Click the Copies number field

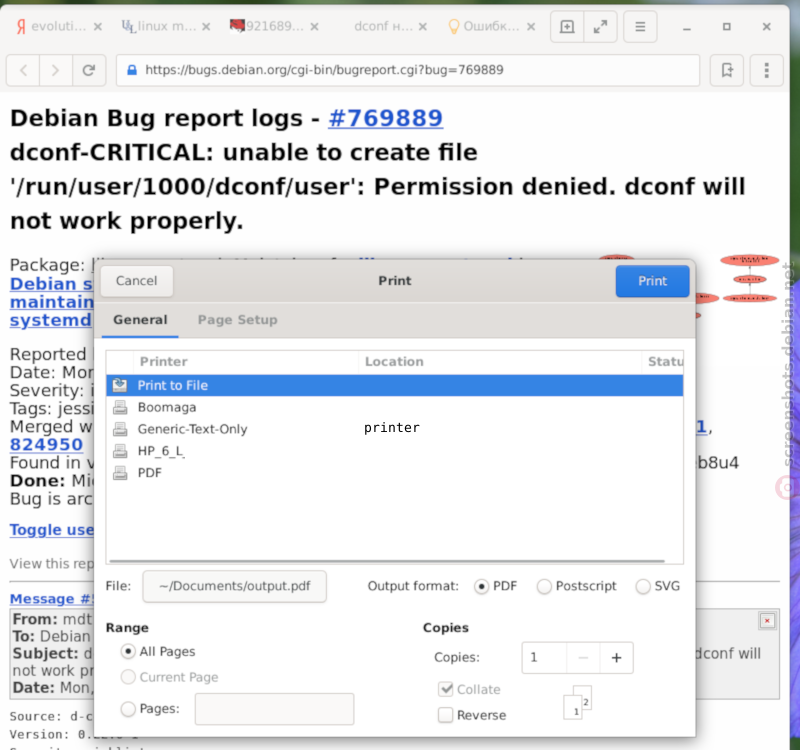tap(544, 658)
